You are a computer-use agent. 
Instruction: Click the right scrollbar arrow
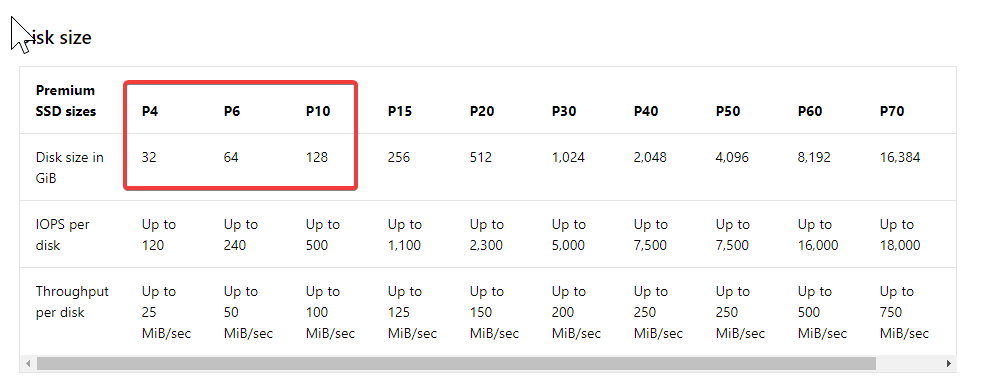[x=949, y=364]
